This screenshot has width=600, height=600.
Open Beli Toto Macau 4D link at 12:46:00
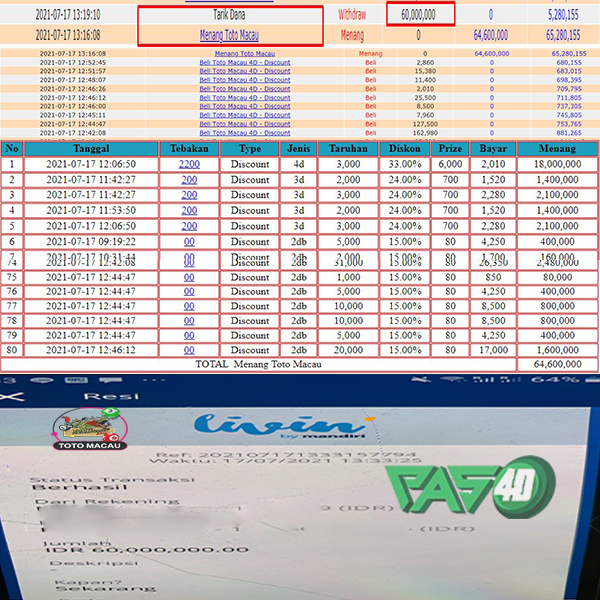[245, 106]
